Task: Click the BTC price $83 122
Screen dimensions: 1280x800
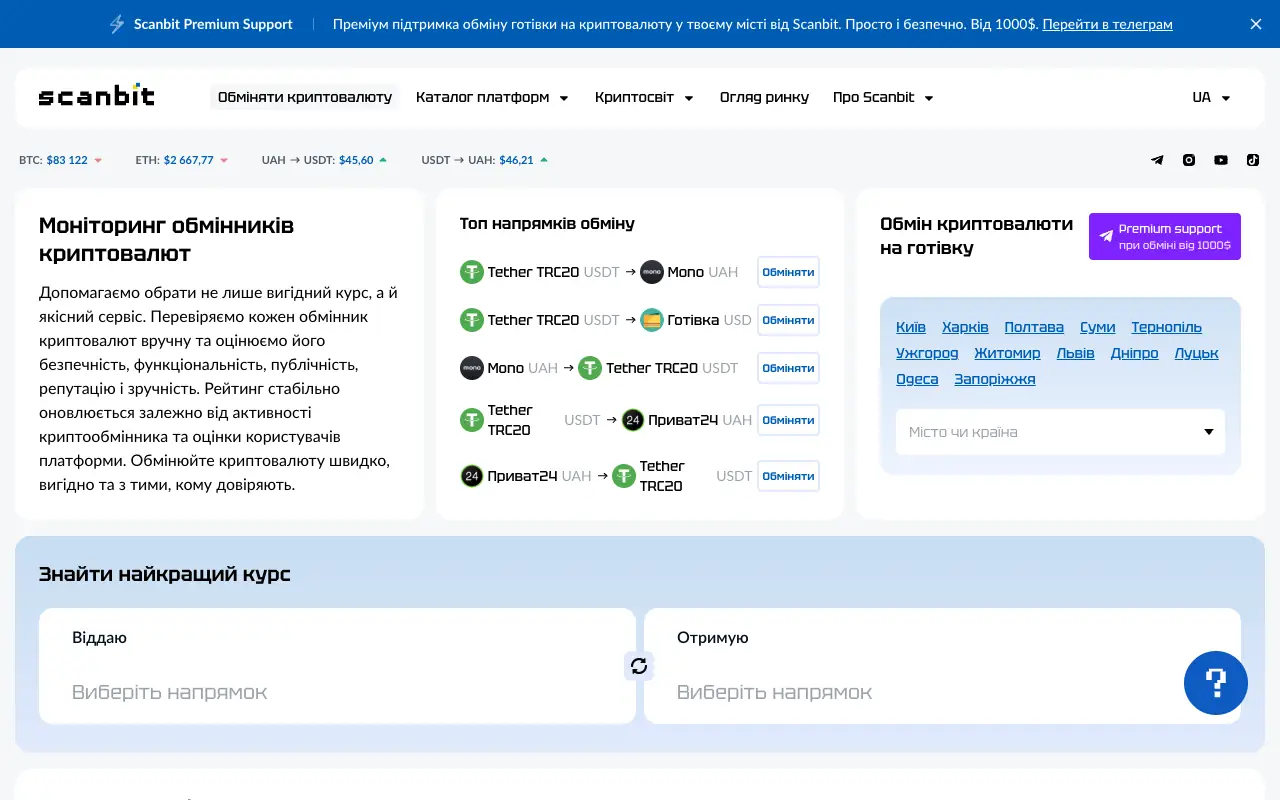Action: coord(67,160)
